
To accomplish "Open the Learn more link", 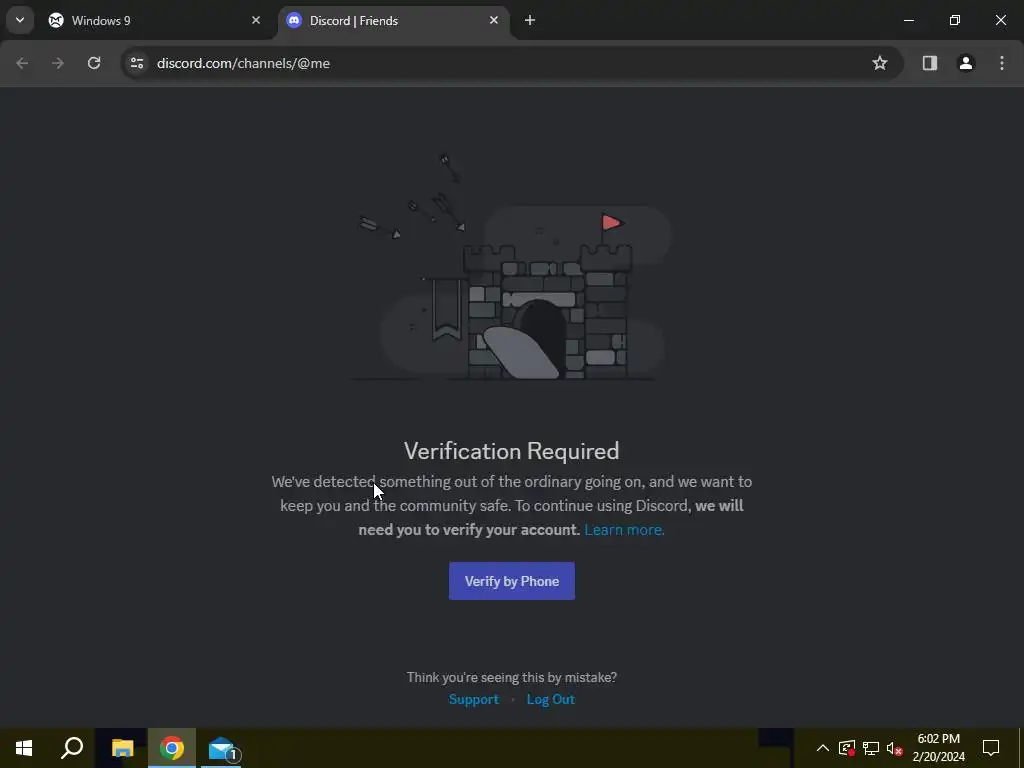I will coord(624,530).
